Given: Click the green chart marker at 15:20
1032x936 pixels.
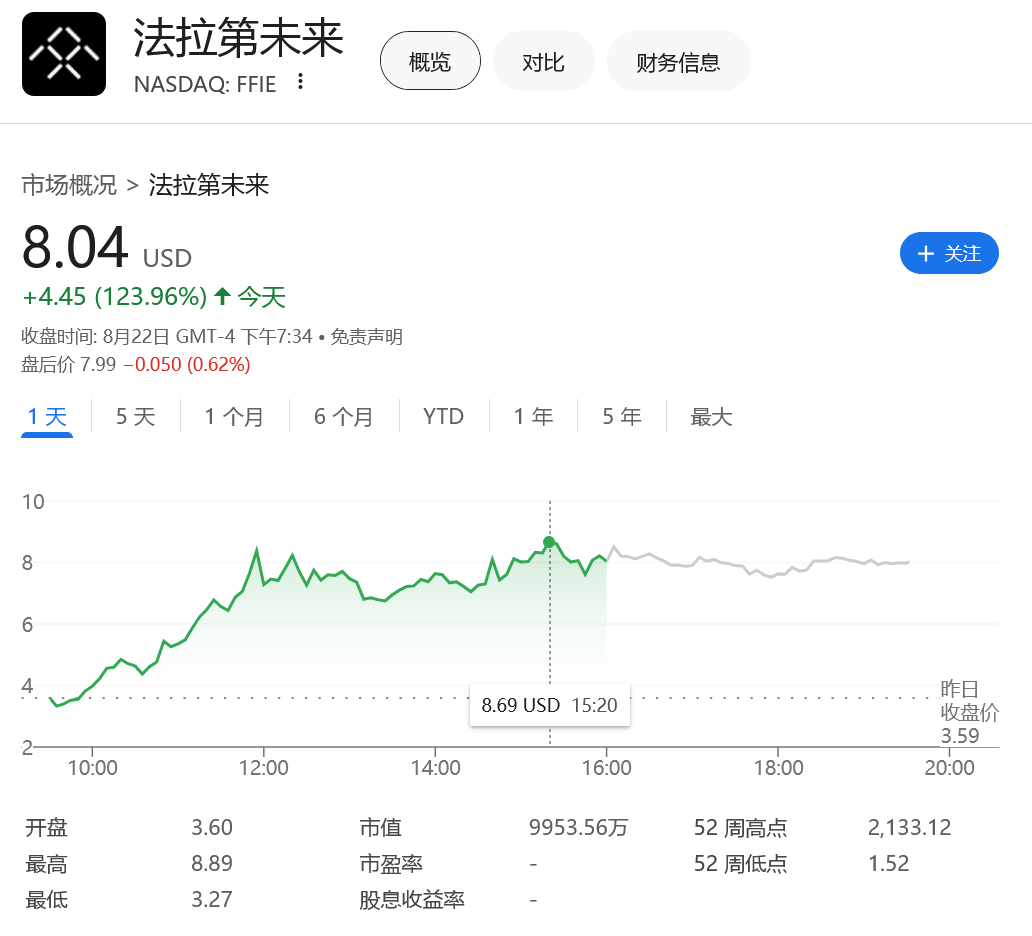Looking at the screenshot, I should (x=549, y=542).
